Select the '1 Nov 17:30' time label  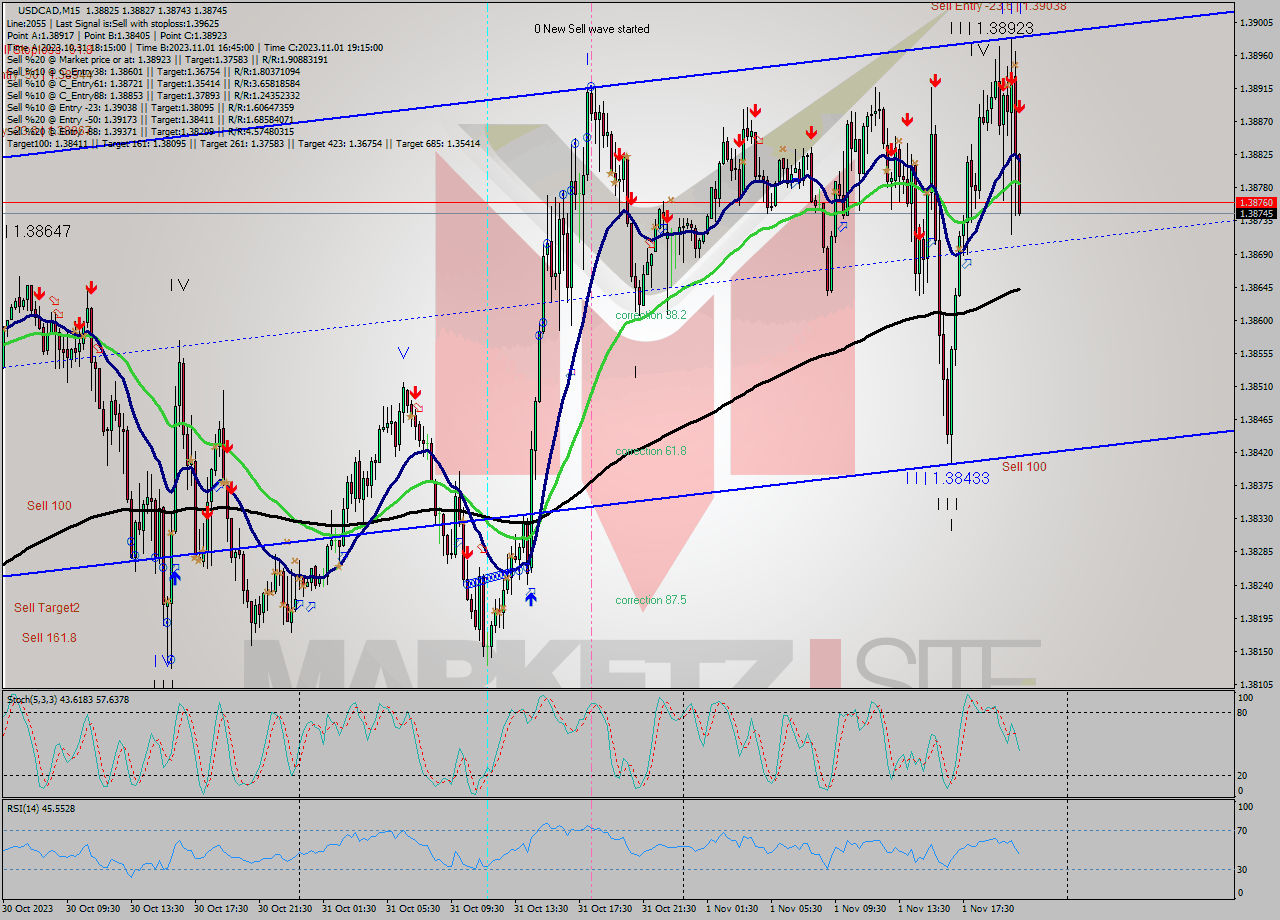(988, 909)
